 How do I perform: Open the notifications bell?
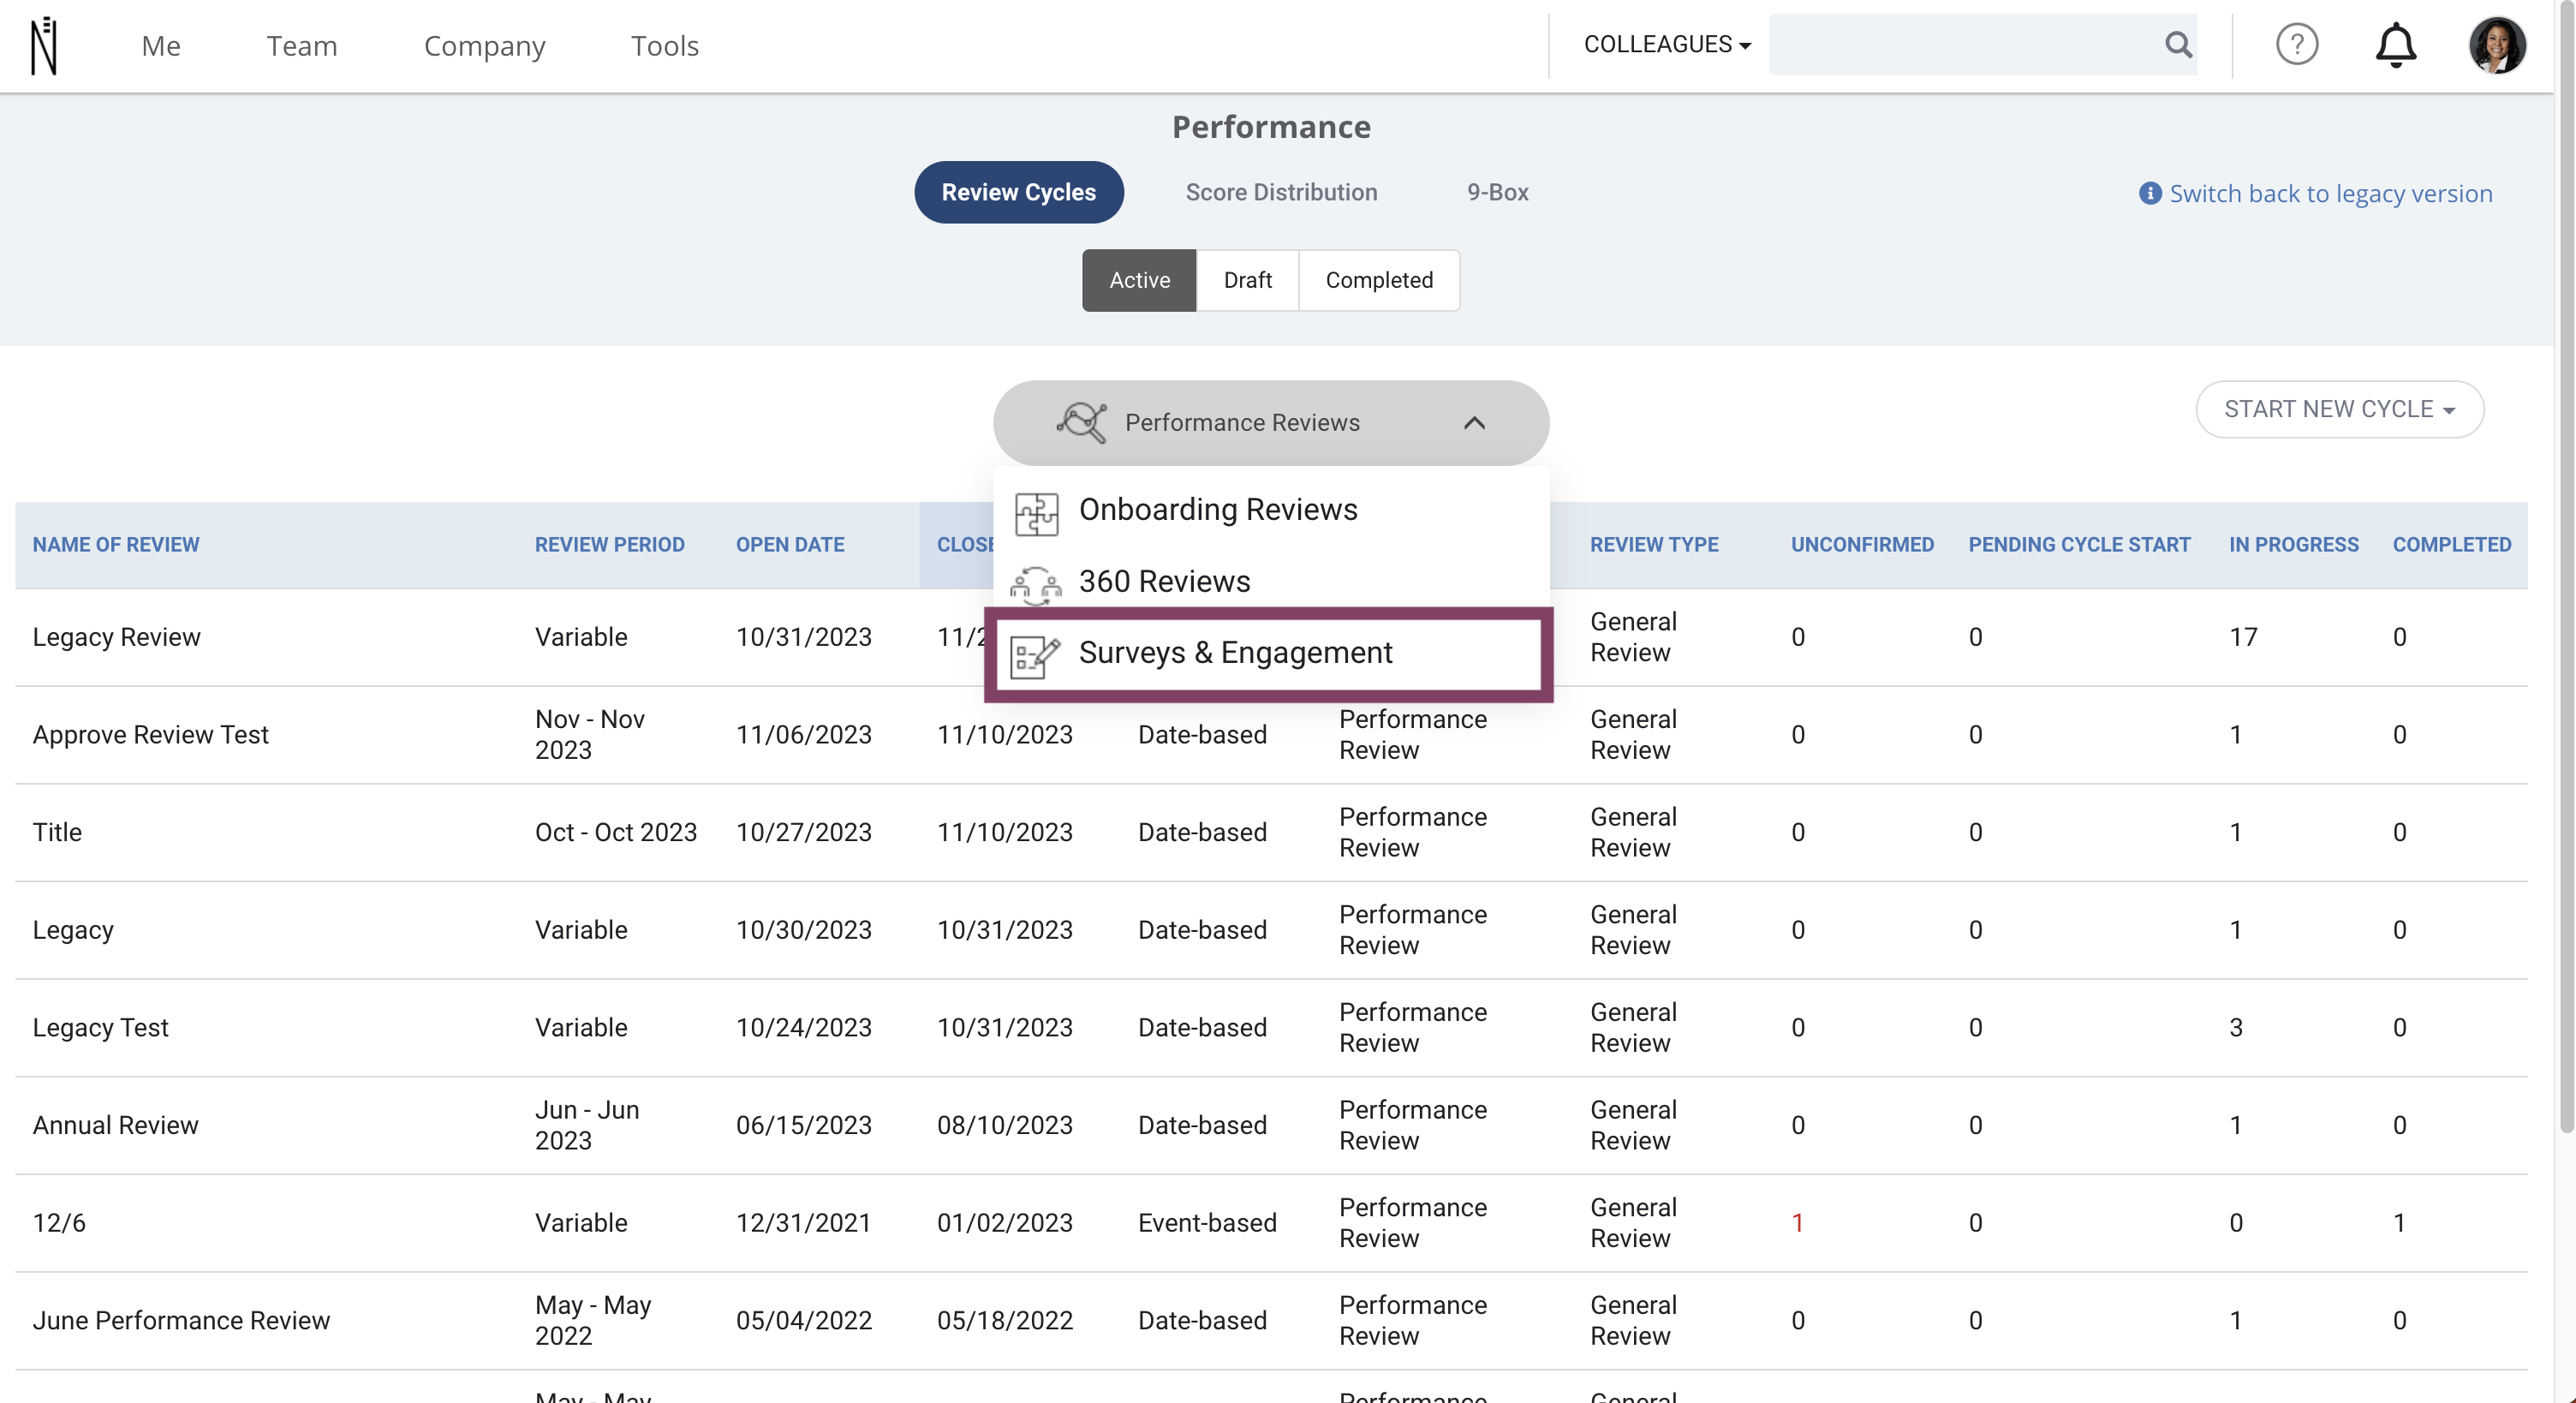(2396, 45)
